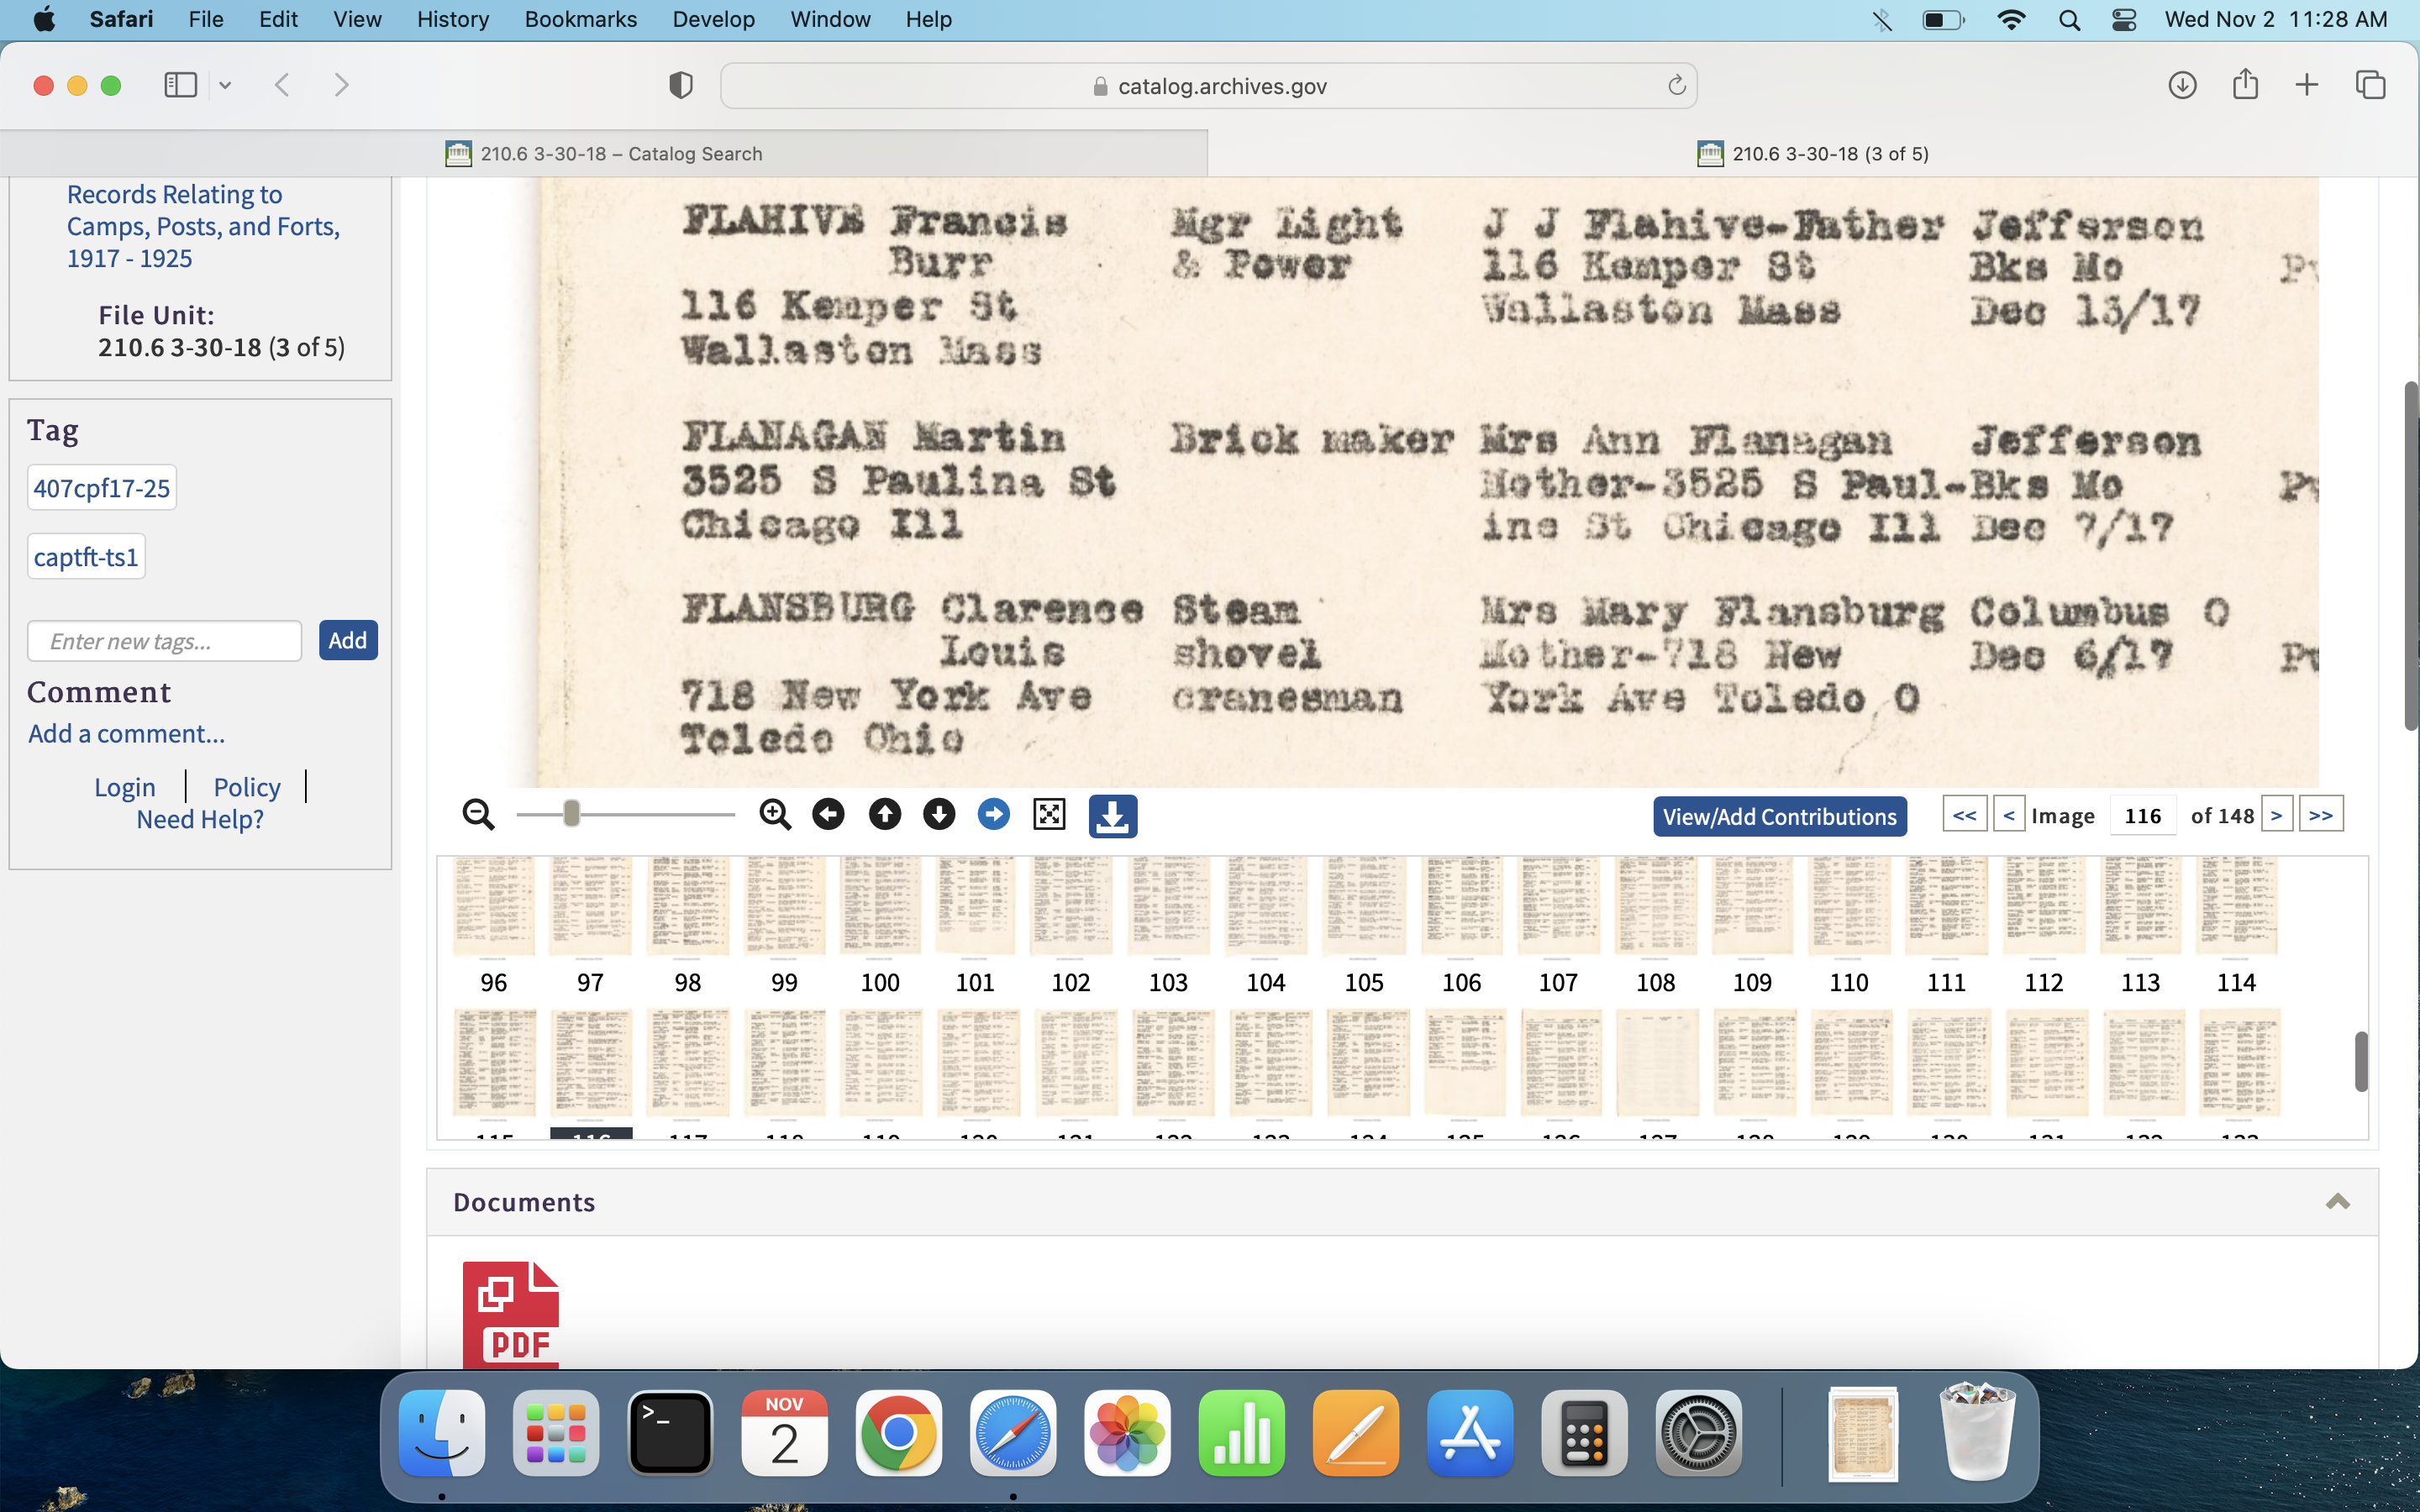Image resolution: width=2420 pixels, height=1512 pixels.
Task: Pan image down with arrow icon
Action: (x=939, y=815)
